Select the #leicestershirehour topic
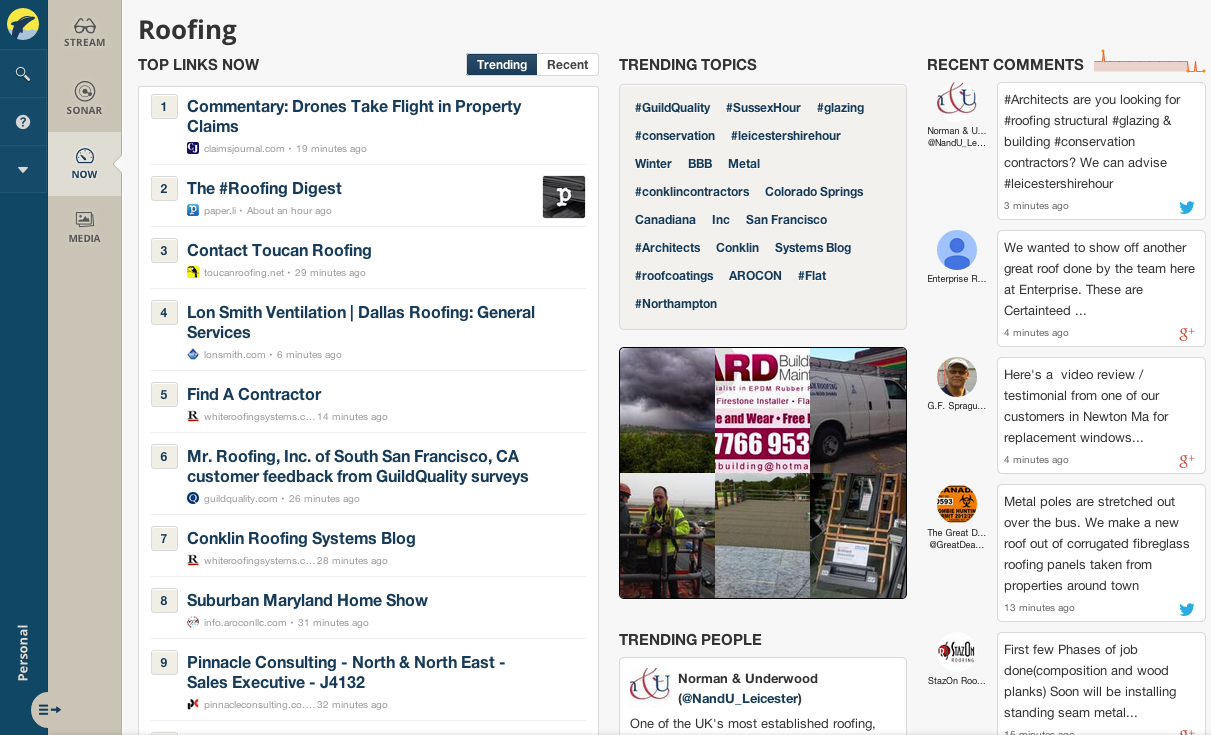Image resolution: width=1211 pixels, height=735 pixels. 786,136
